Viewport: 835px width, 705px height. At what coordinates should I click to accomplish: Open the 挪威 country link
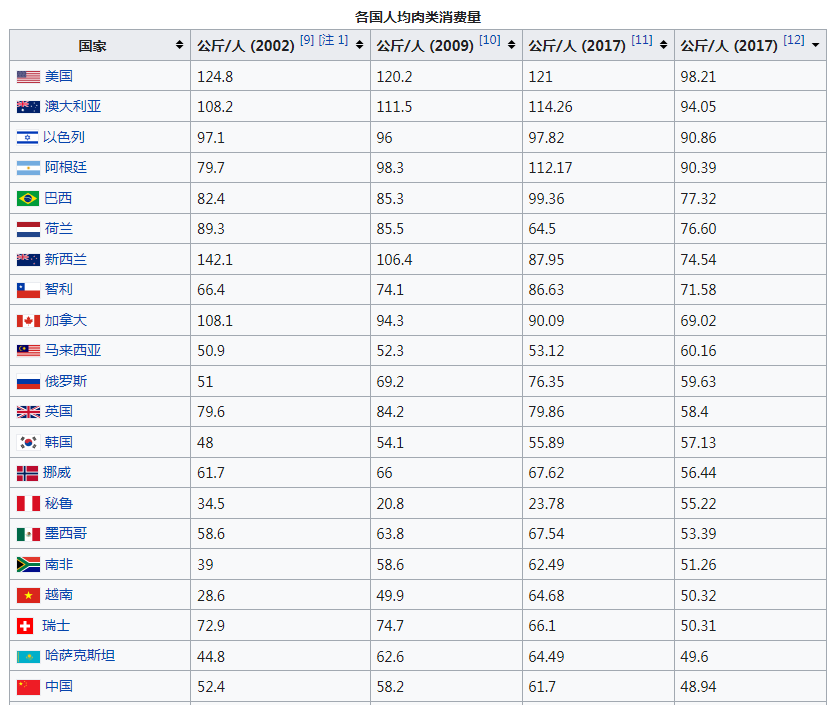point(57,472)
